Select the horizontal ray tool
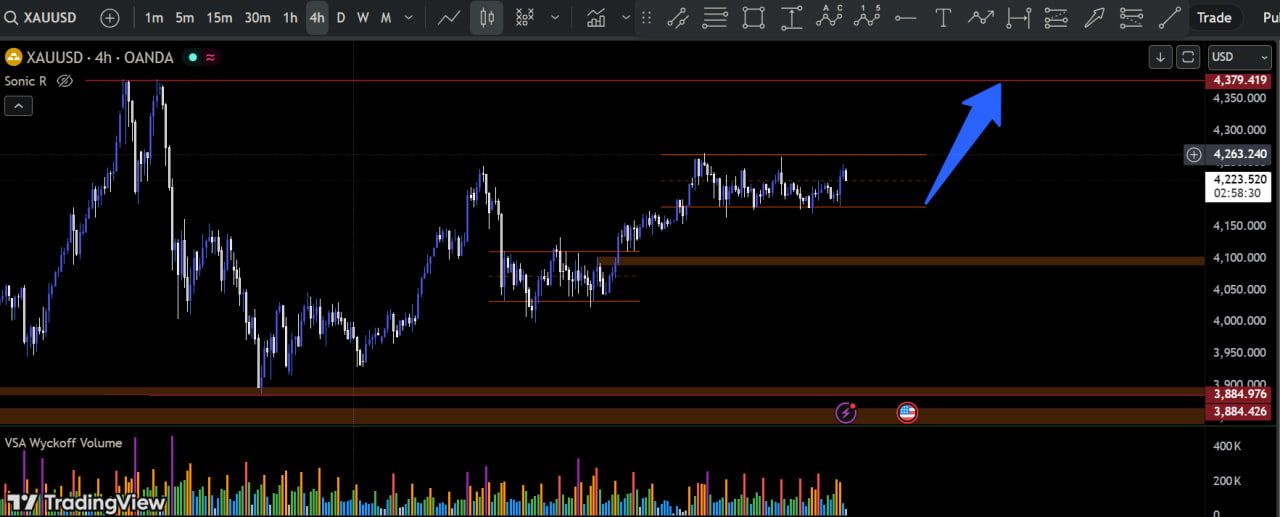 (905, 17)
